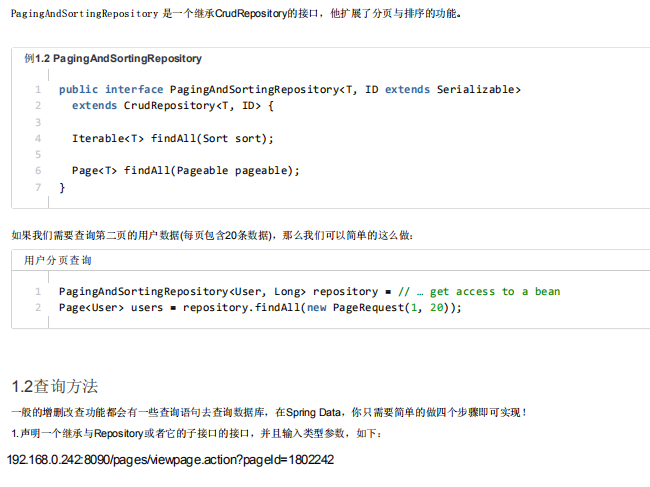The image size is (650, 487).
Task: Click the "Iterable<T> findAll(Sort sort);" code line
Action: (x=172, y=138)
